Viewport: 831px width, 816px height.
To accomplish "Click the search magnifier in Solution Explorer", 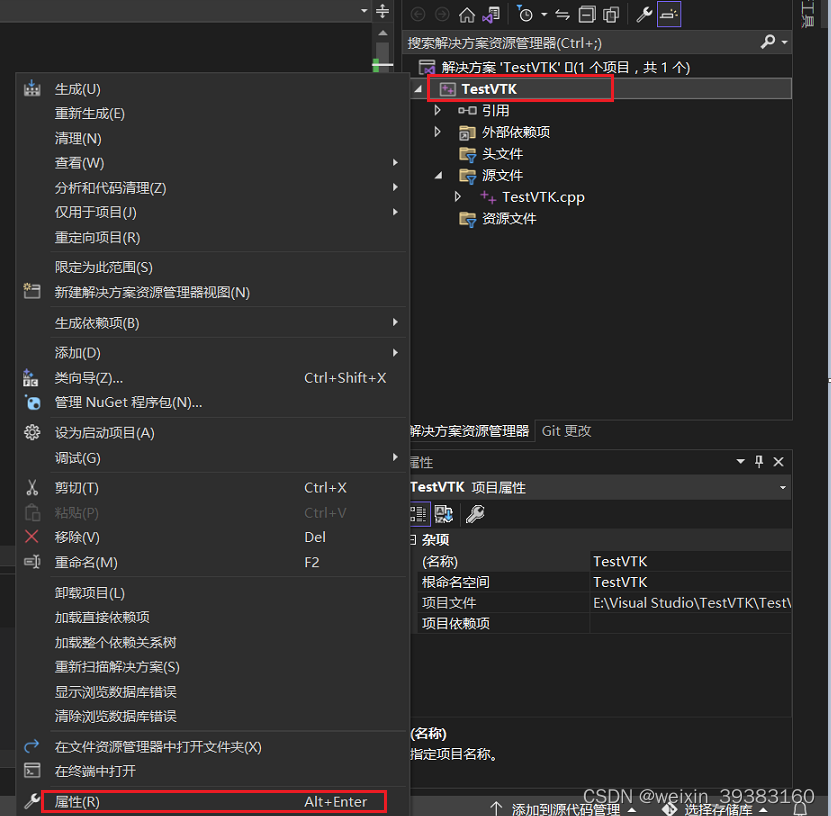I will click(768, 42).
